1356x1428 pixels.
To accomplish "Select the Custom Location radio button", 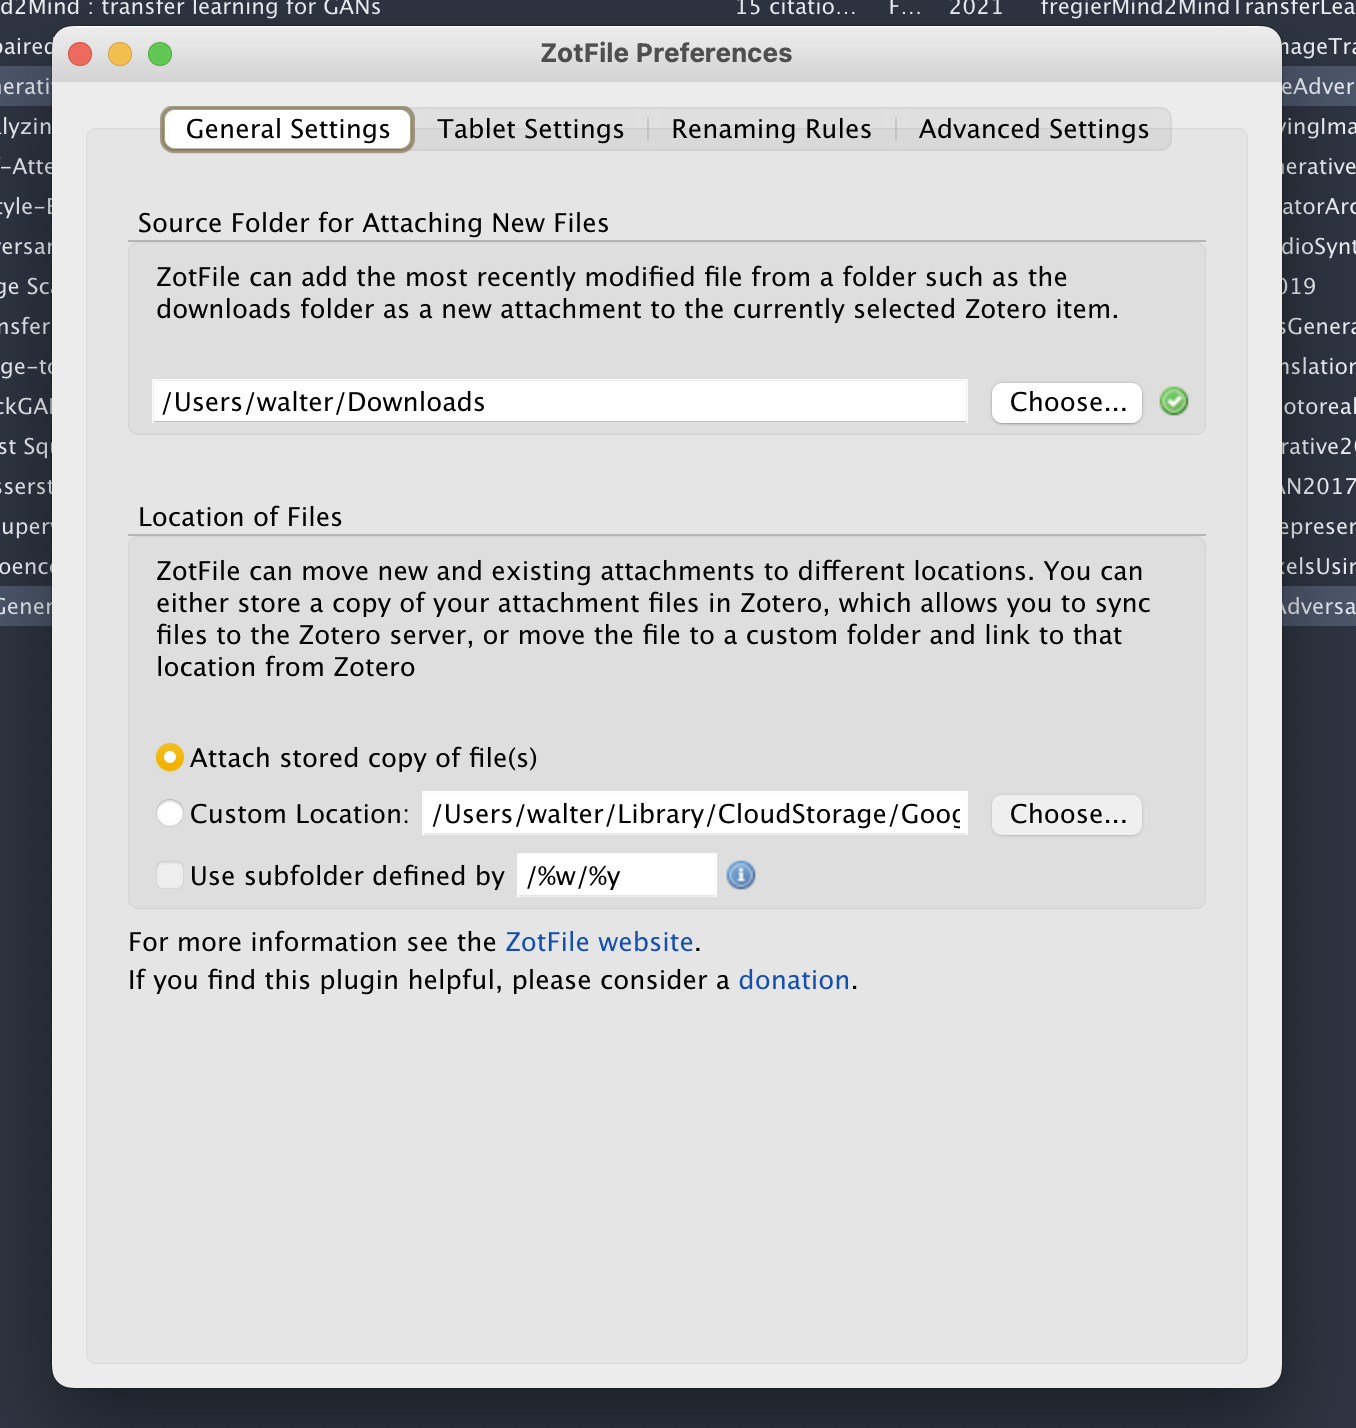I will pyautogui.click(x=170, y=814).
